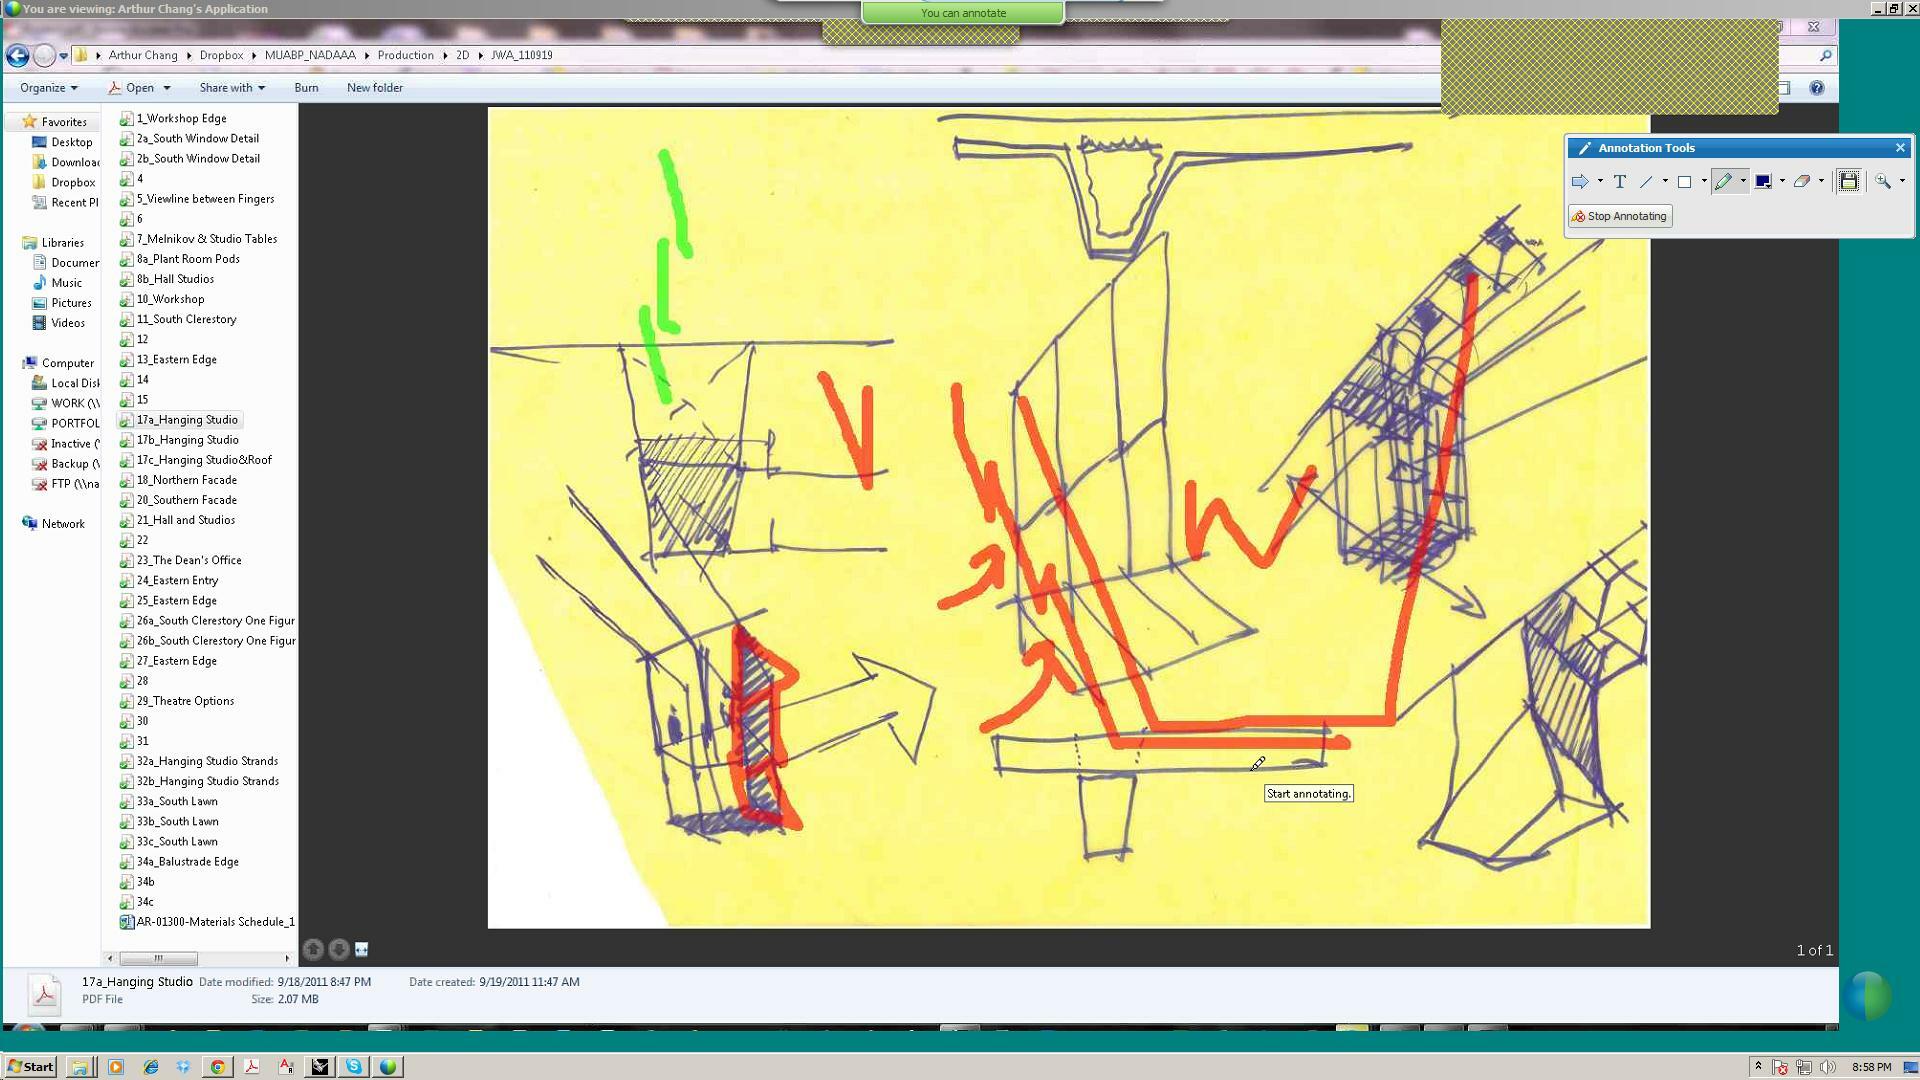Screen dimensions: 1920x1080
Task: Select the file 29_Theatre Options
Action: 177,701
